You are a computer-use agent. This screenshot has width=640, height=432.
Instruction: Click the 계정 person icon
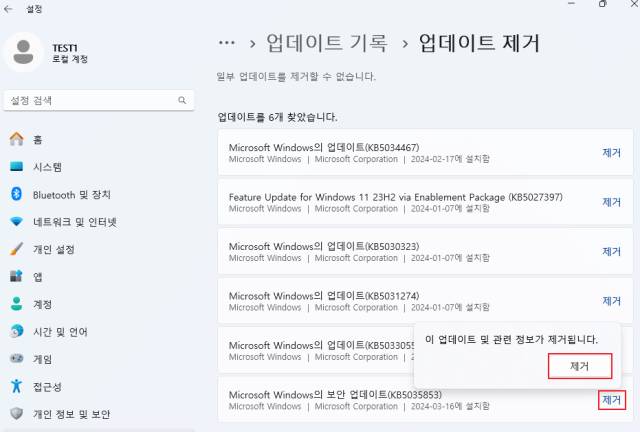[x=16, y=304]
